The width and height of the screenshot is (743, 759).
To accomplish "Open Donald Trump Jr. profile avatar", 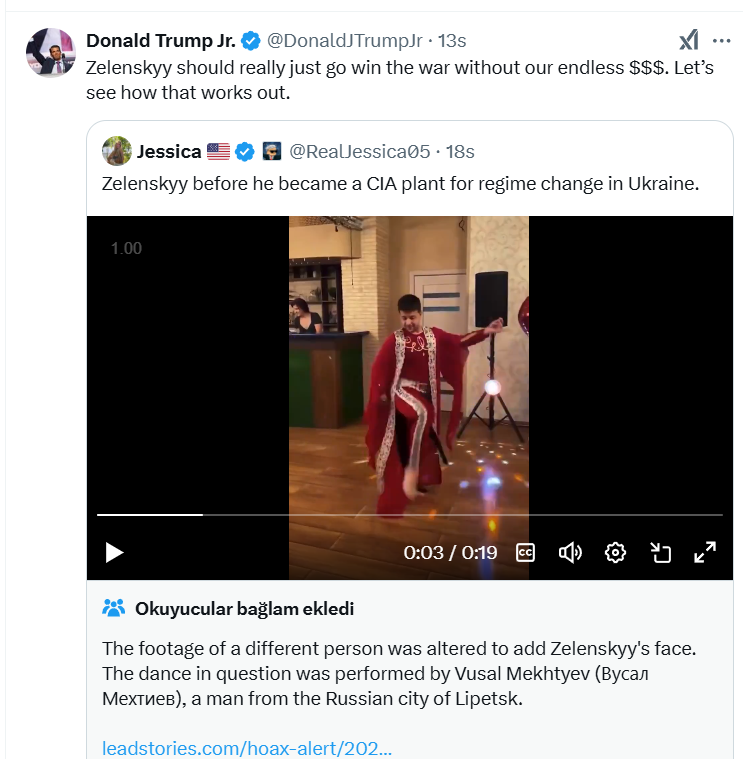I will click(50, 53).
